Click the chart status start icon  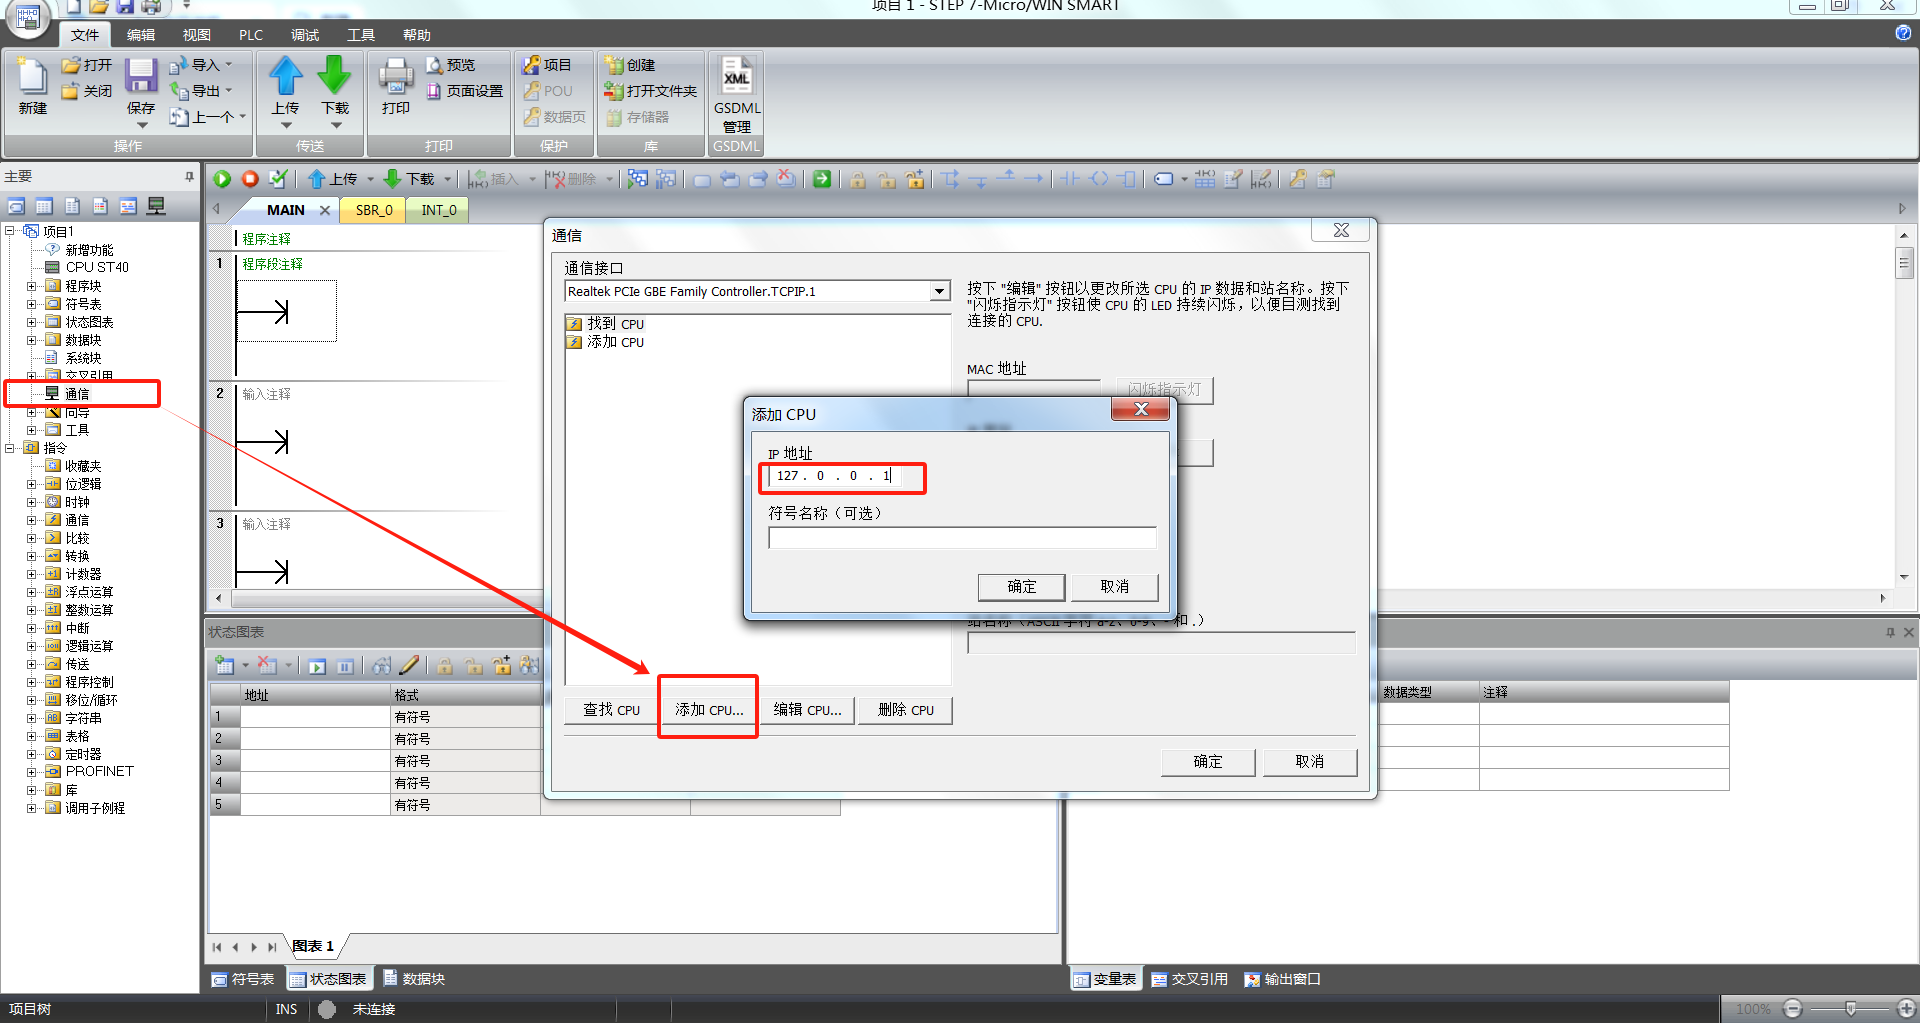pos(317,666)
